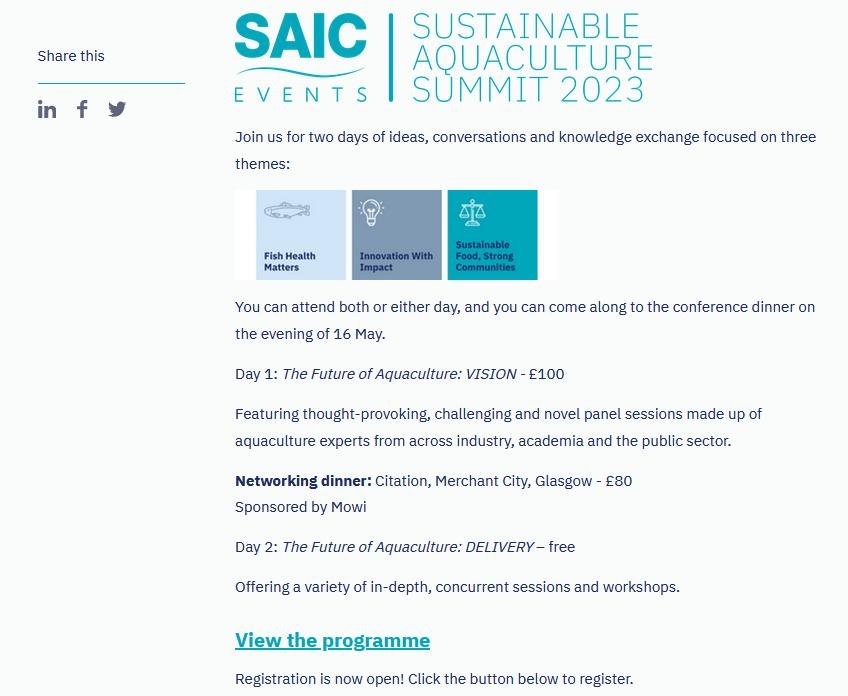Click the Share this heading
The height and width of the screenshot is (696, 848).
tap(71, 56)
